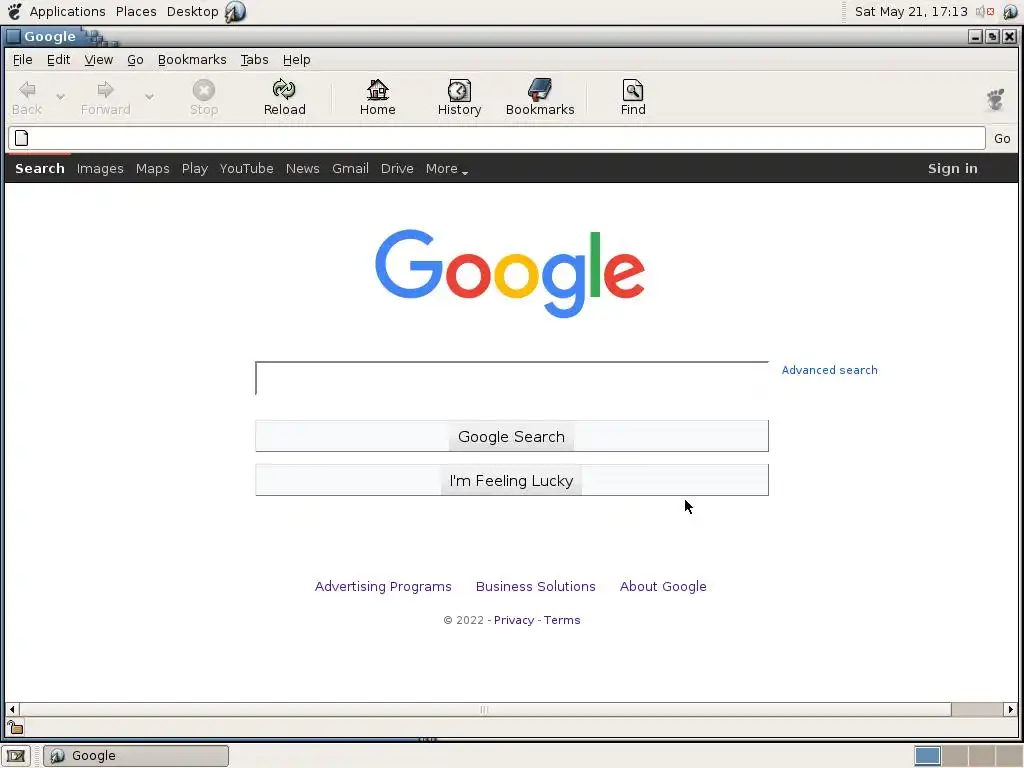Screen dimensions: 1024x768
Task: Click the I'm Feeling Lucky button
Action: tap(511, 480)
